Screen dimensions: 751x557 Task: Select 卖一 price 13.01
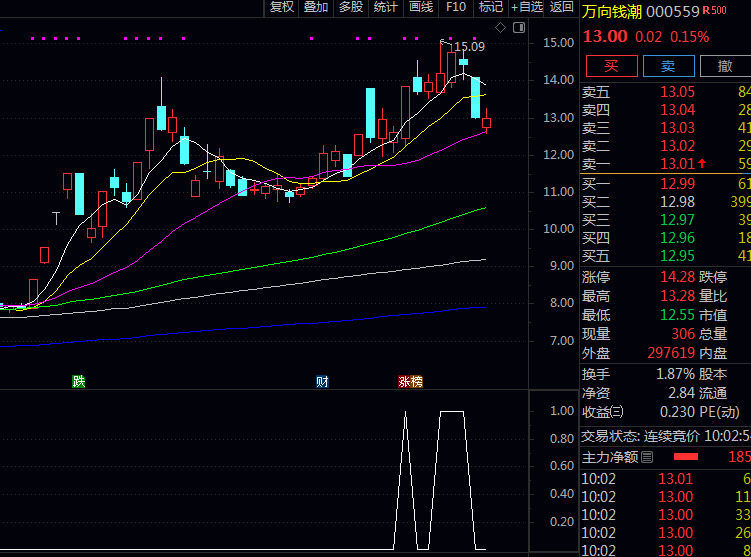(x=677, y=164)
